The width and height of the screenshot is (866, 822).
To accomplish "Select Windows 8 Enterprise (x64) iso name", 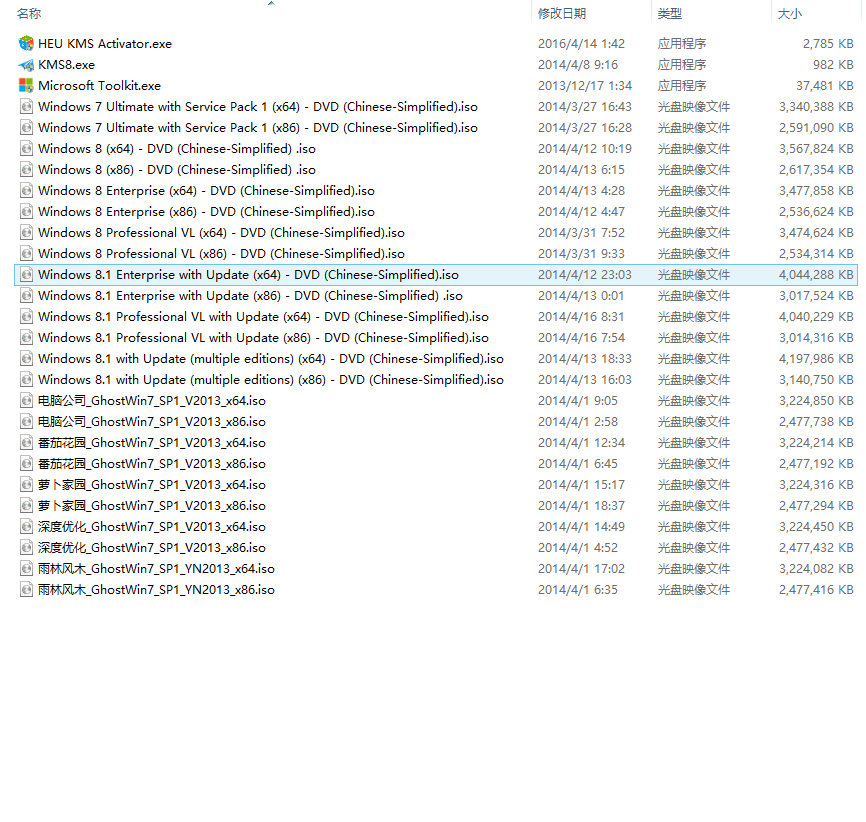I will pos(207,191).
